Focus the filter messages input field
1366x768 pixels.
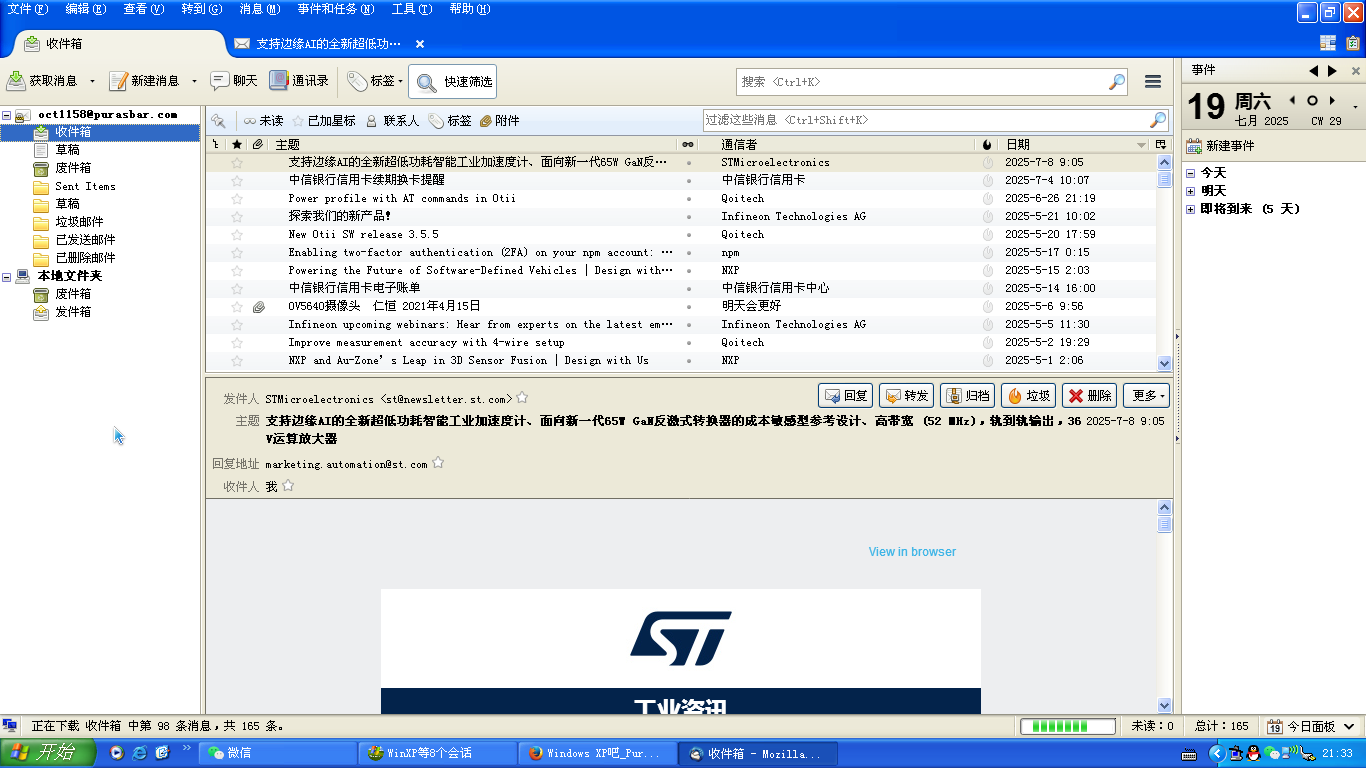click(x=936, y=120)
